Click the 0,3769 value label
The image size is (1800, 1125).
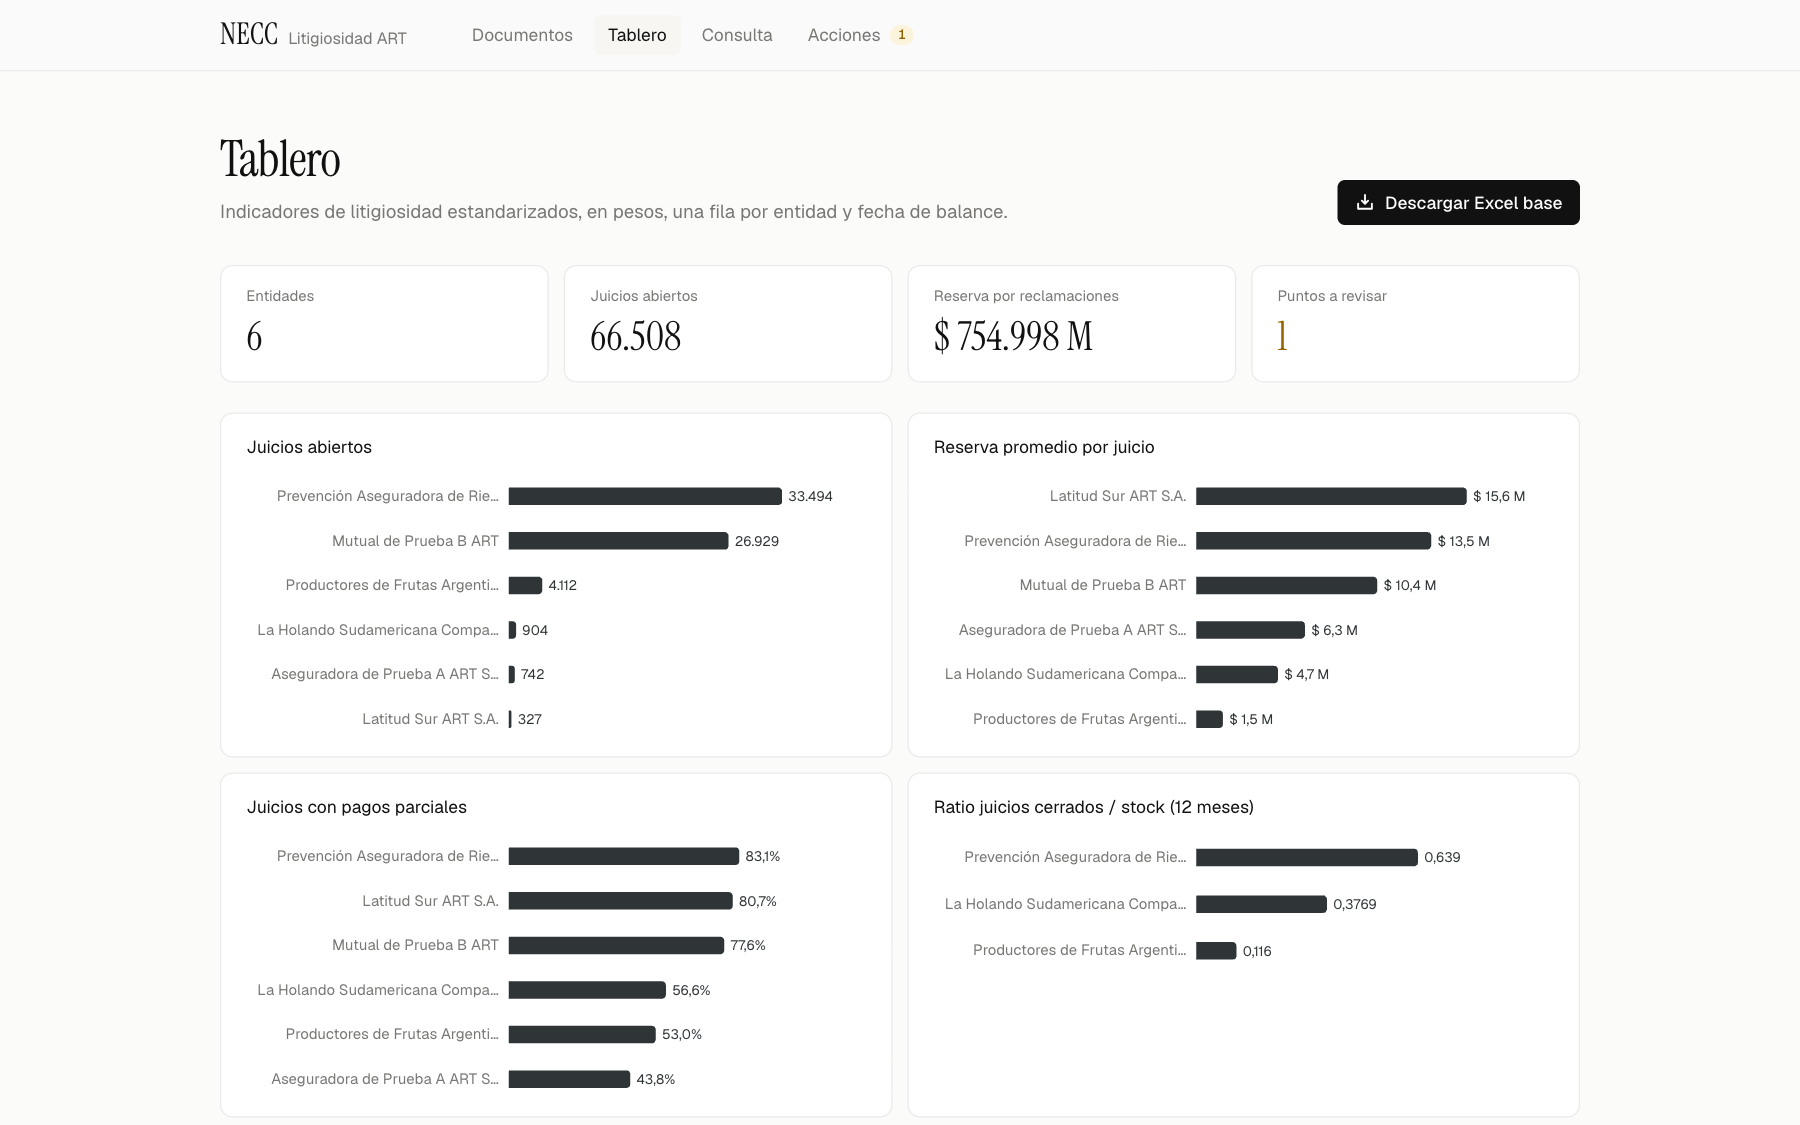[x=1355, y=904]
